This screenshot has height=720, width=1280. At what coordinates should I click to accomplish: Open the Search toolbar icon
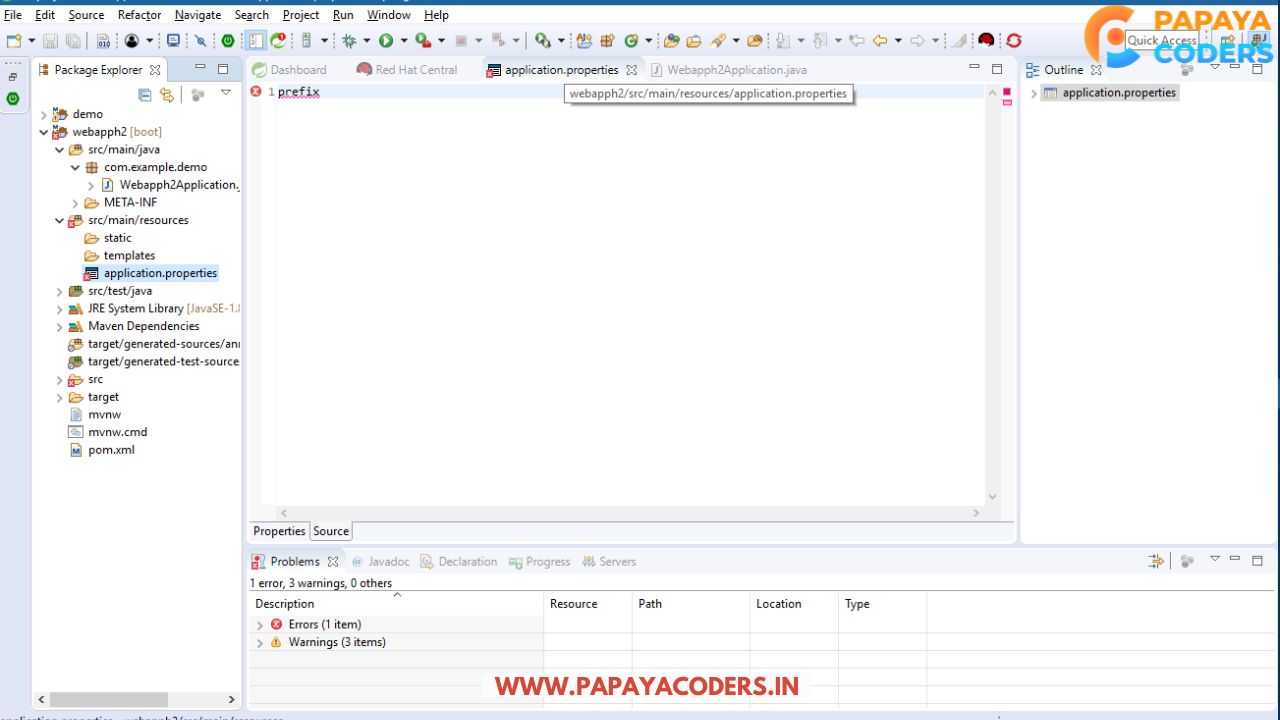[547, 40]
